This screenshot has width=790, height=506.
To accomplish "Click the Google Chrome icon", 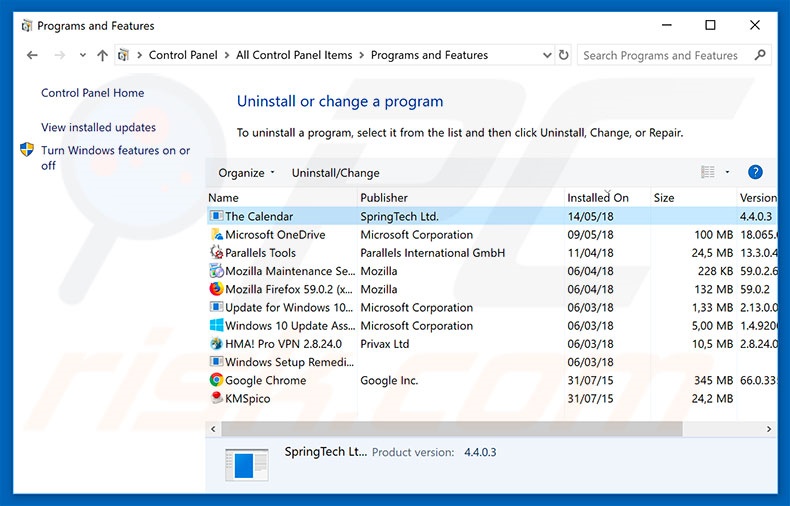I will coord(216,380).
